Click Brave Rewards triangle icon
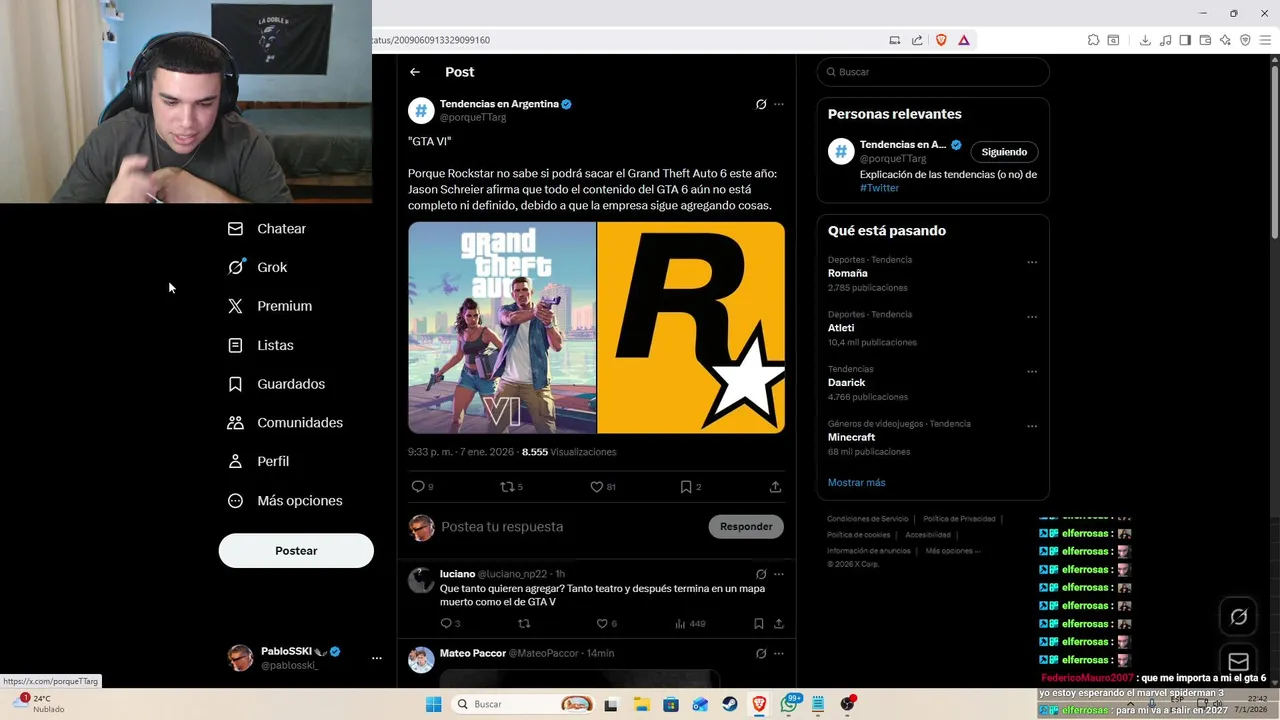Screen dimensions: 1280x720 point(964,40)
